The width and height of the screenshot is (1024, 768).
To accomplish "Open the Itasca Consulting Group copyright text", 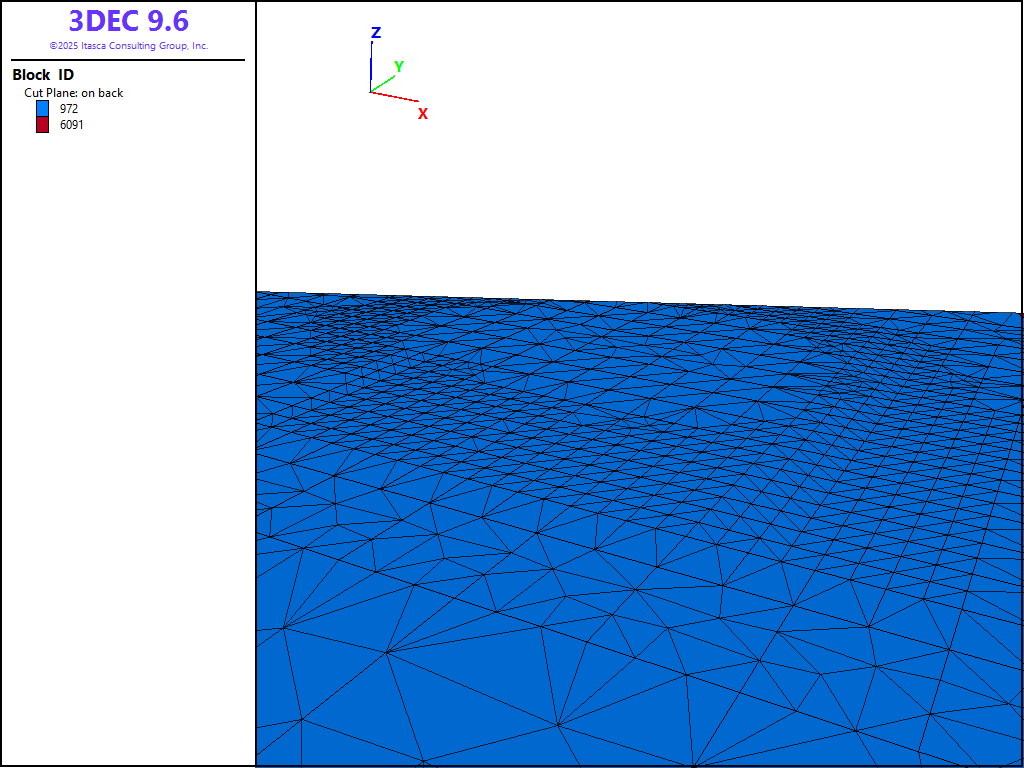I will click(x=128, y=46).
